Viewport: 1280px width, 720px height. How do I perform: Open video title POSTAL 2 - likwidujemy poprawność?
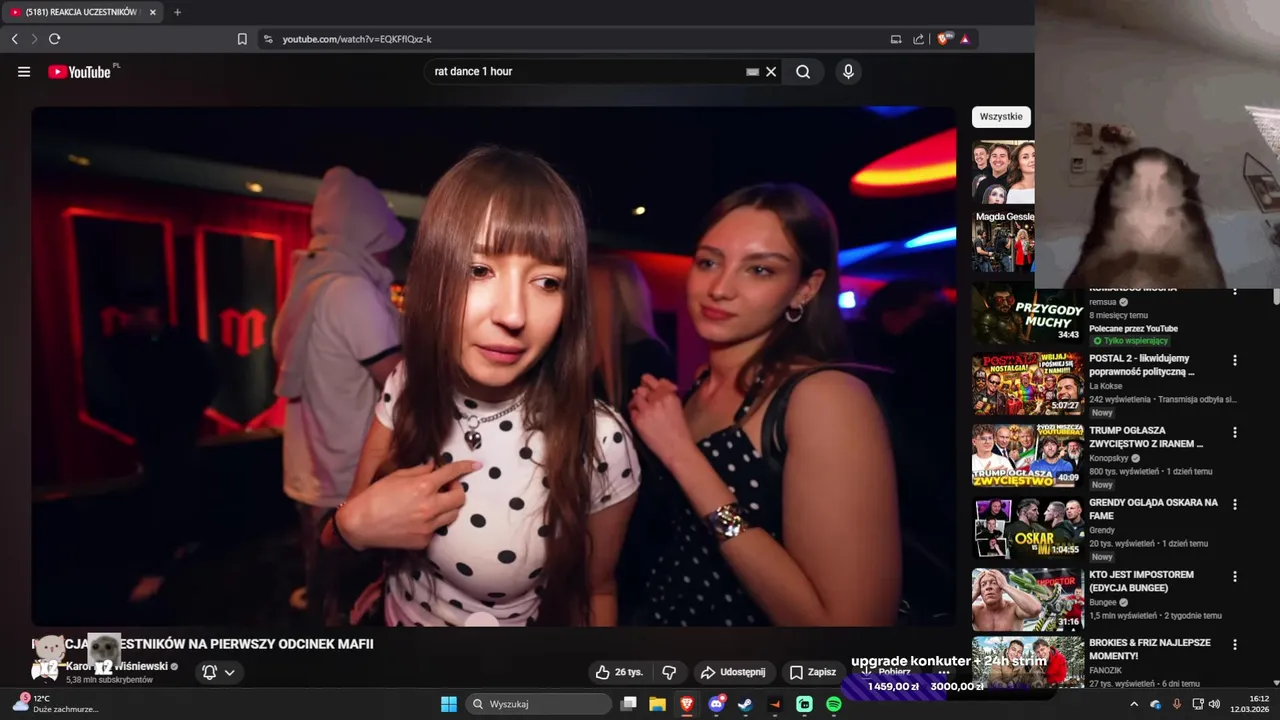(x=1142, y=365)
